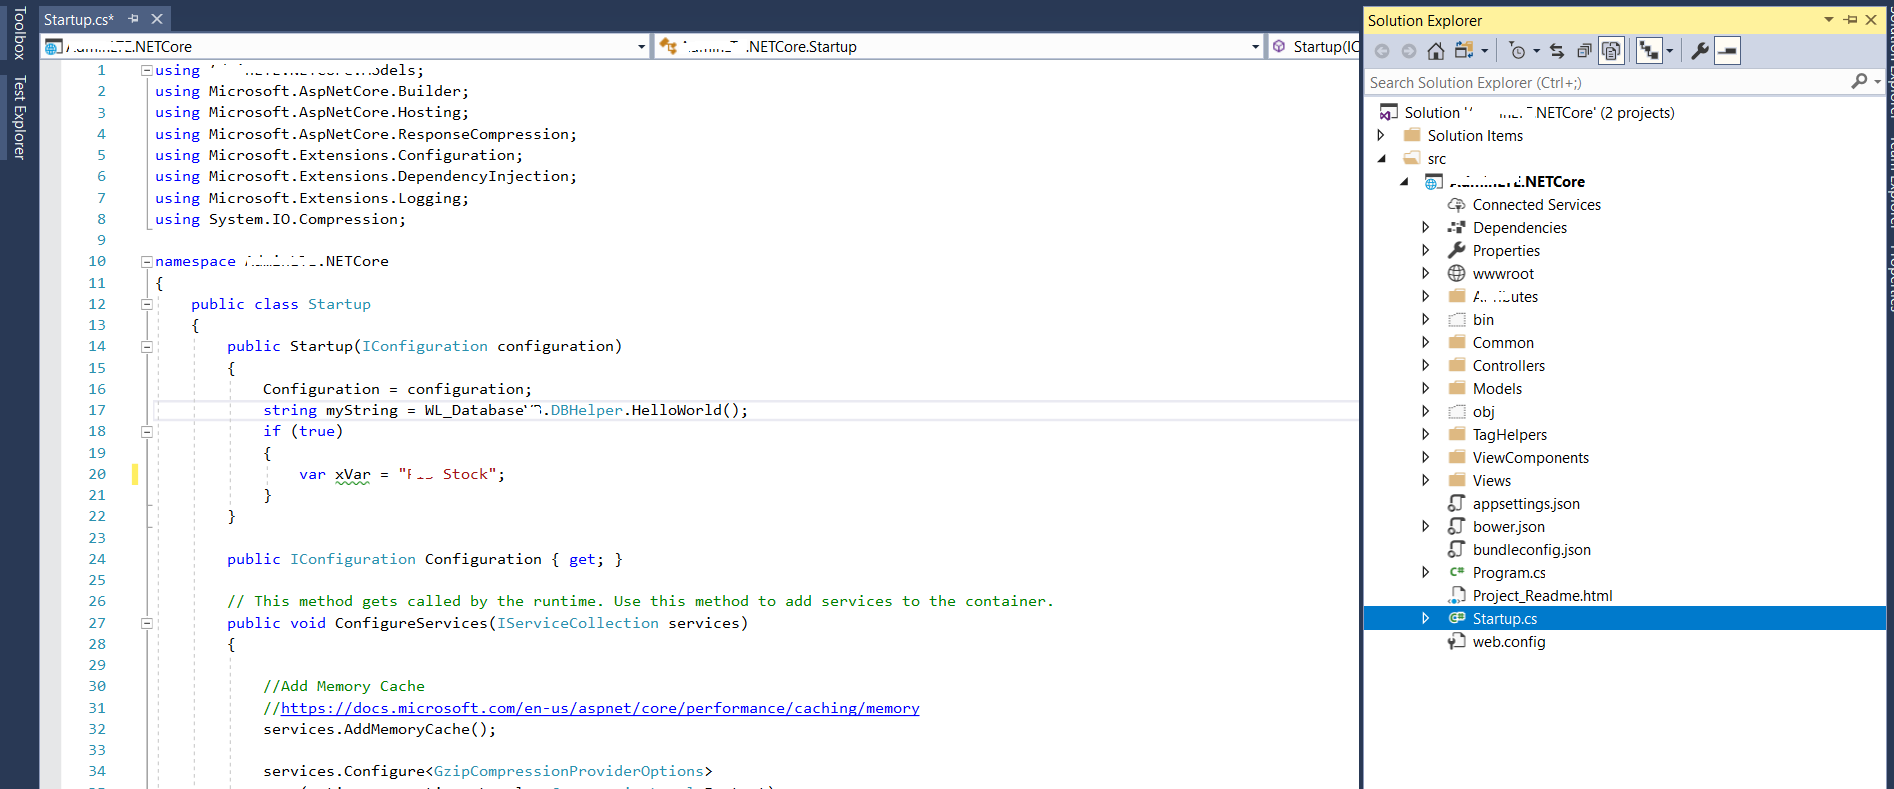Click the Solution and Folders view switch icon
Image resolution: width=1894 pixels, height=789 pixels.
click(x=1464, y=51)
